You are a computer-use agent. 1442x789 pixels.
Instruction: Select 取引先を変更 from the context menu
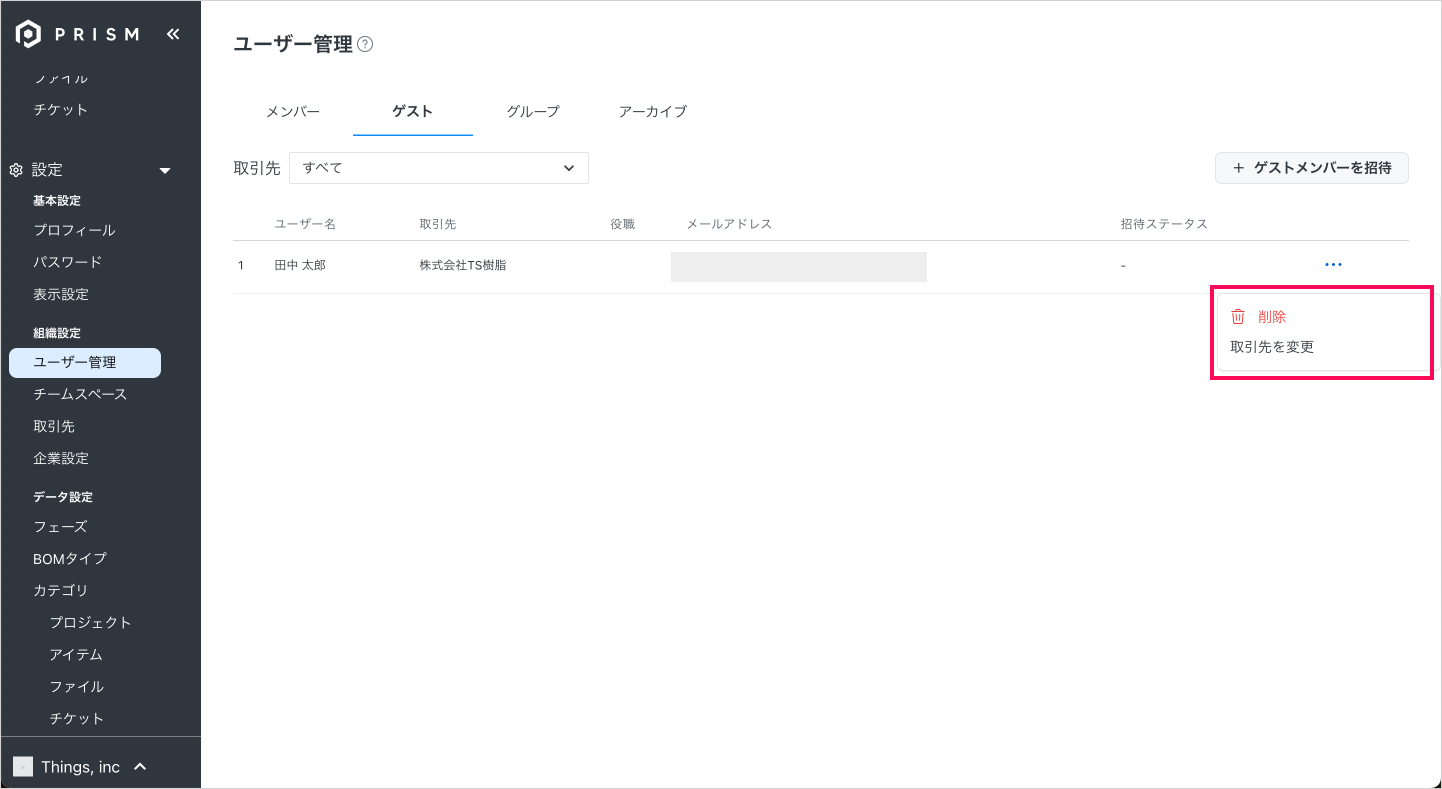point(1272,347)
